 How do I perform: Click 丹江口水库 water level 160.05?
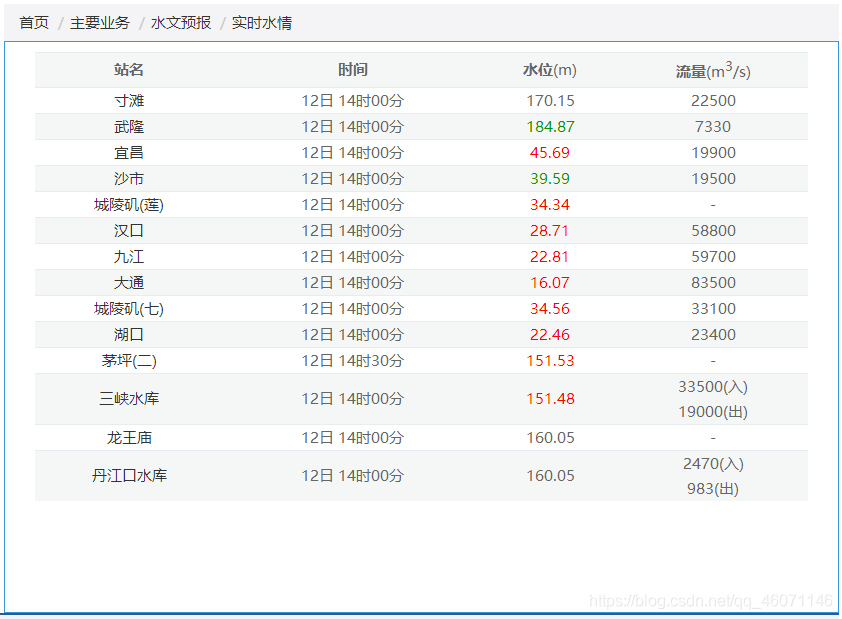pos(550,476)
